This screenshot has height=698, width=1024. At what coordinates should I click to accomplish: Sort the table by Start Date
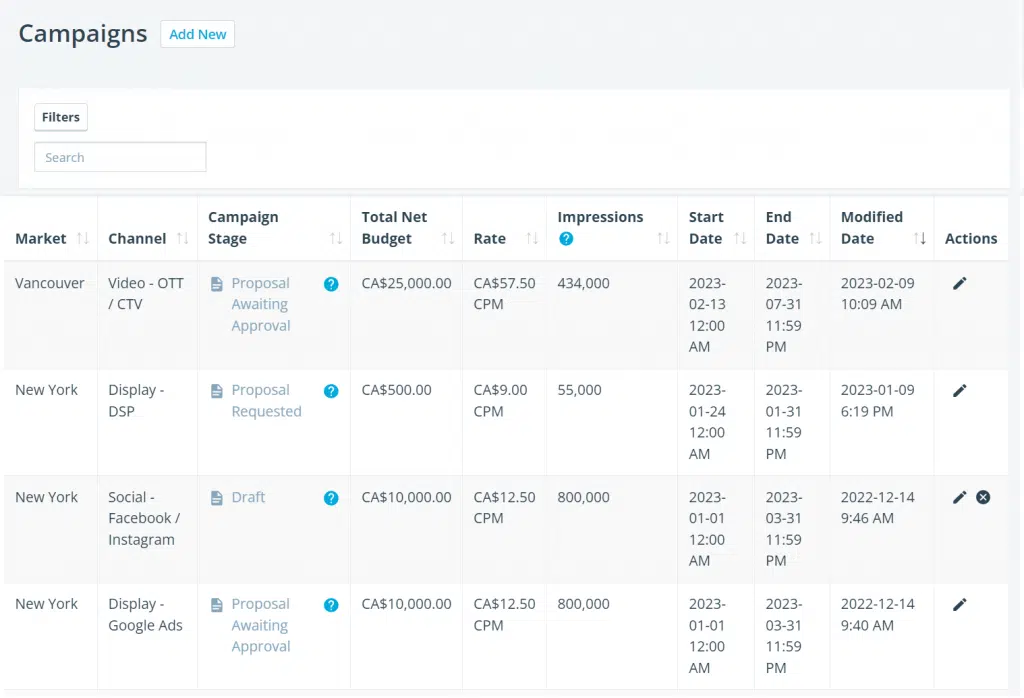(x=740, y=239)
